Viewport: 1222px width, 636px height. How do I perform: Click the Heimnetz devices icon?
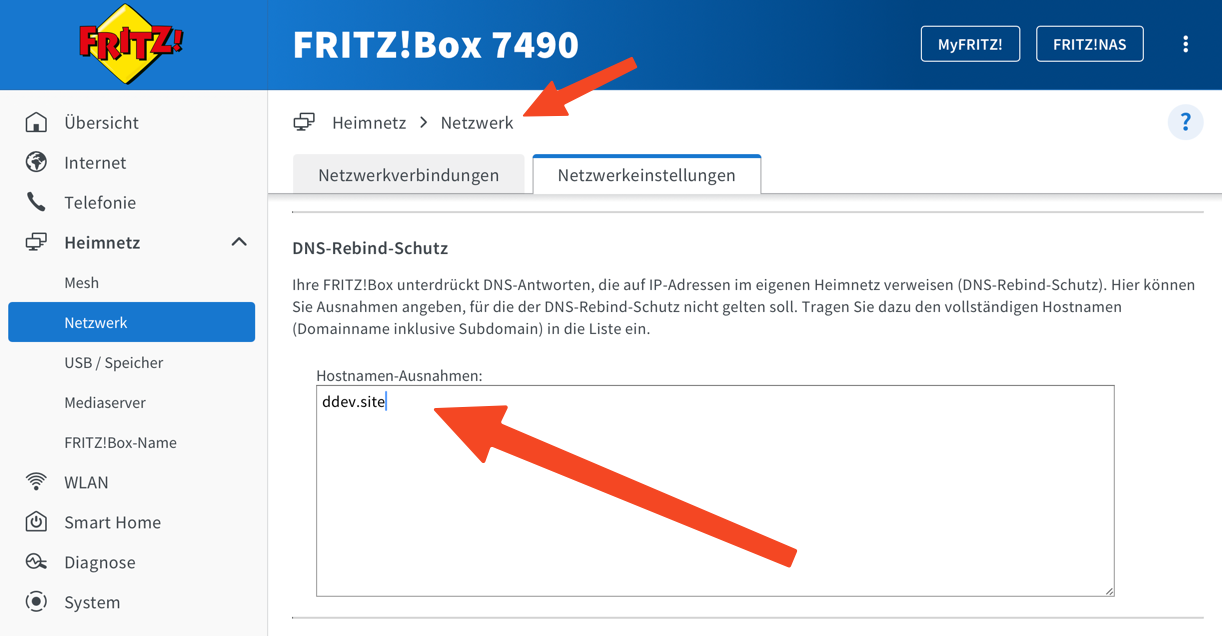click(x=36, y=242)
